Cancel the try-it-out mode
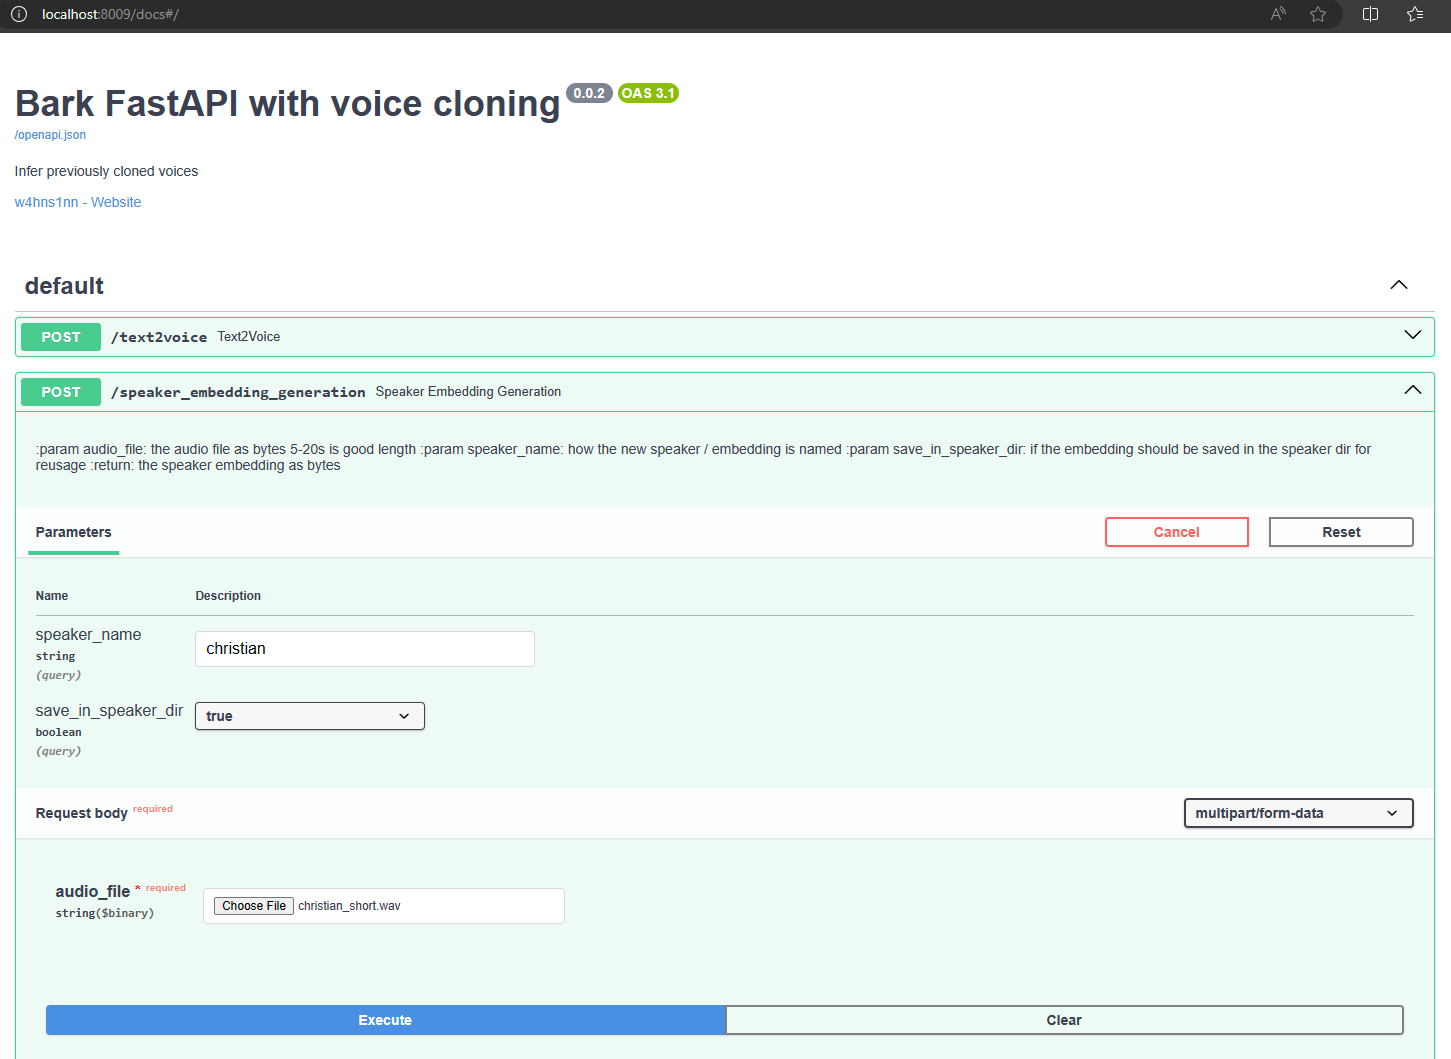1451x1059 pixels. (1177, 532)
